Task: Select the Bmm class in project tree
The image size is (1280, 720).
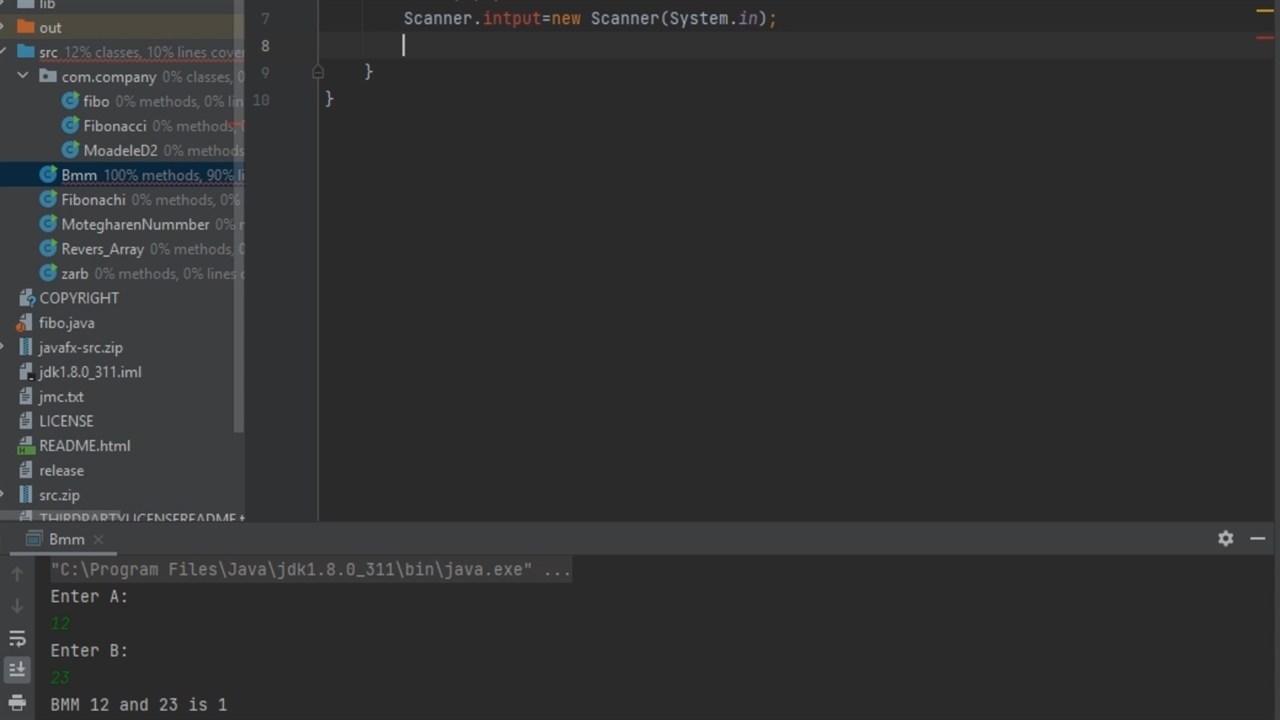Action: pos(79,175)
